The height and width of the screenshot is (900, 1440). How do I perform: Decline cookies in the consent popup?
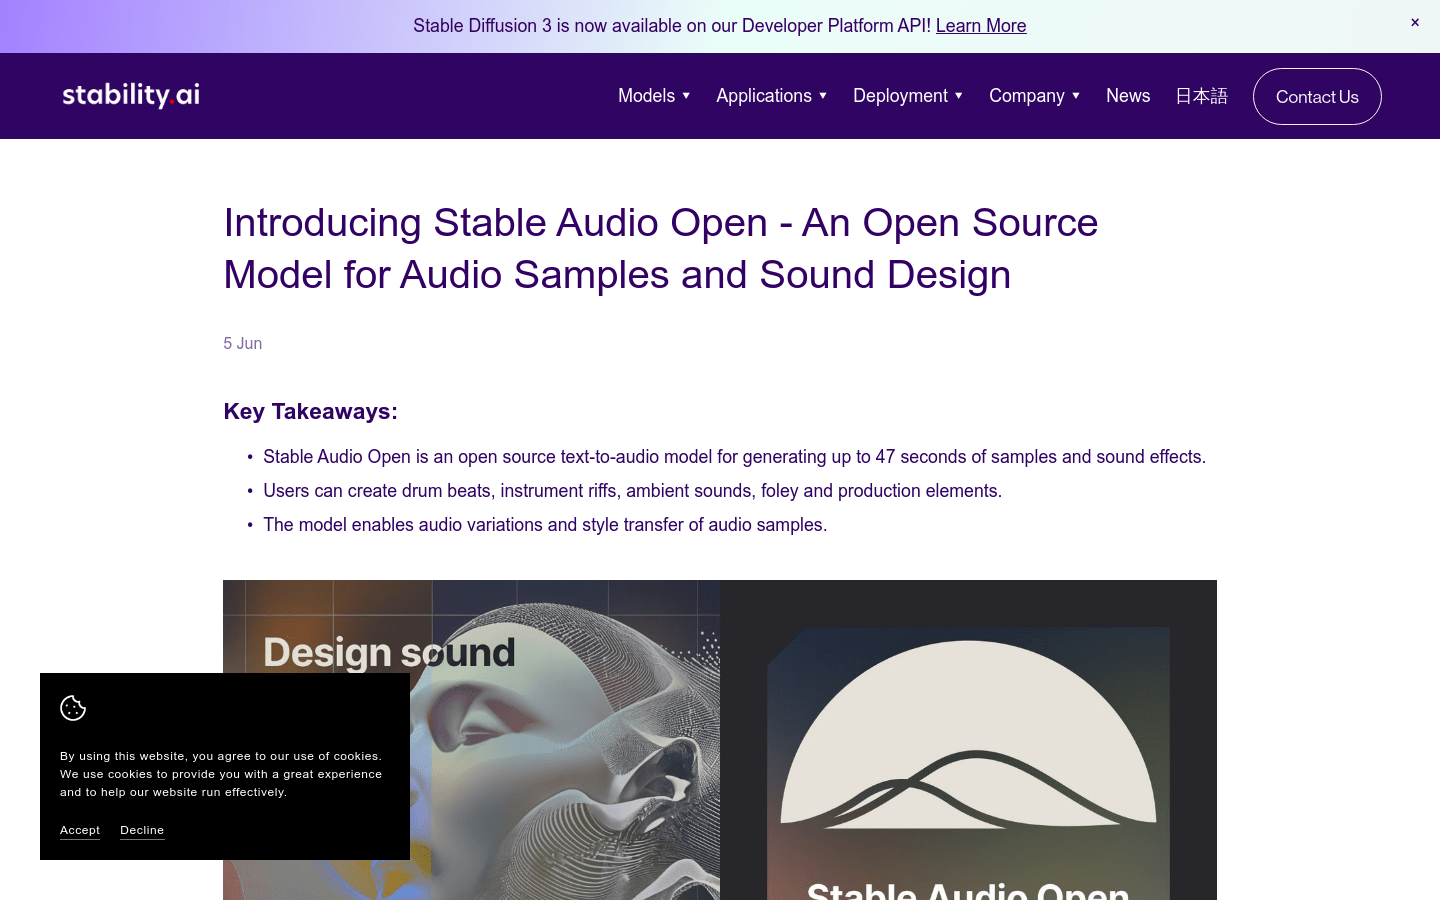142,830
